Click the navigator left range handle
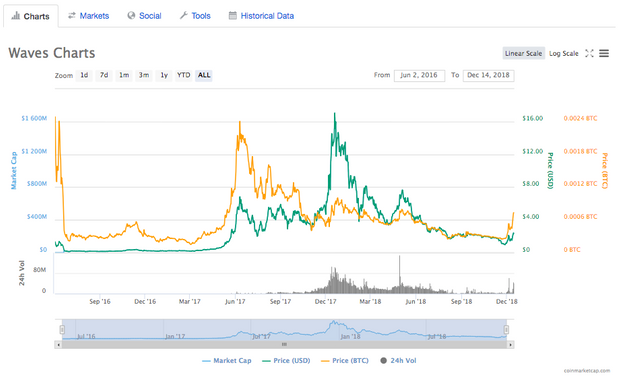The width and height of the screenshot is (640, 387). (x=62, y=329)
